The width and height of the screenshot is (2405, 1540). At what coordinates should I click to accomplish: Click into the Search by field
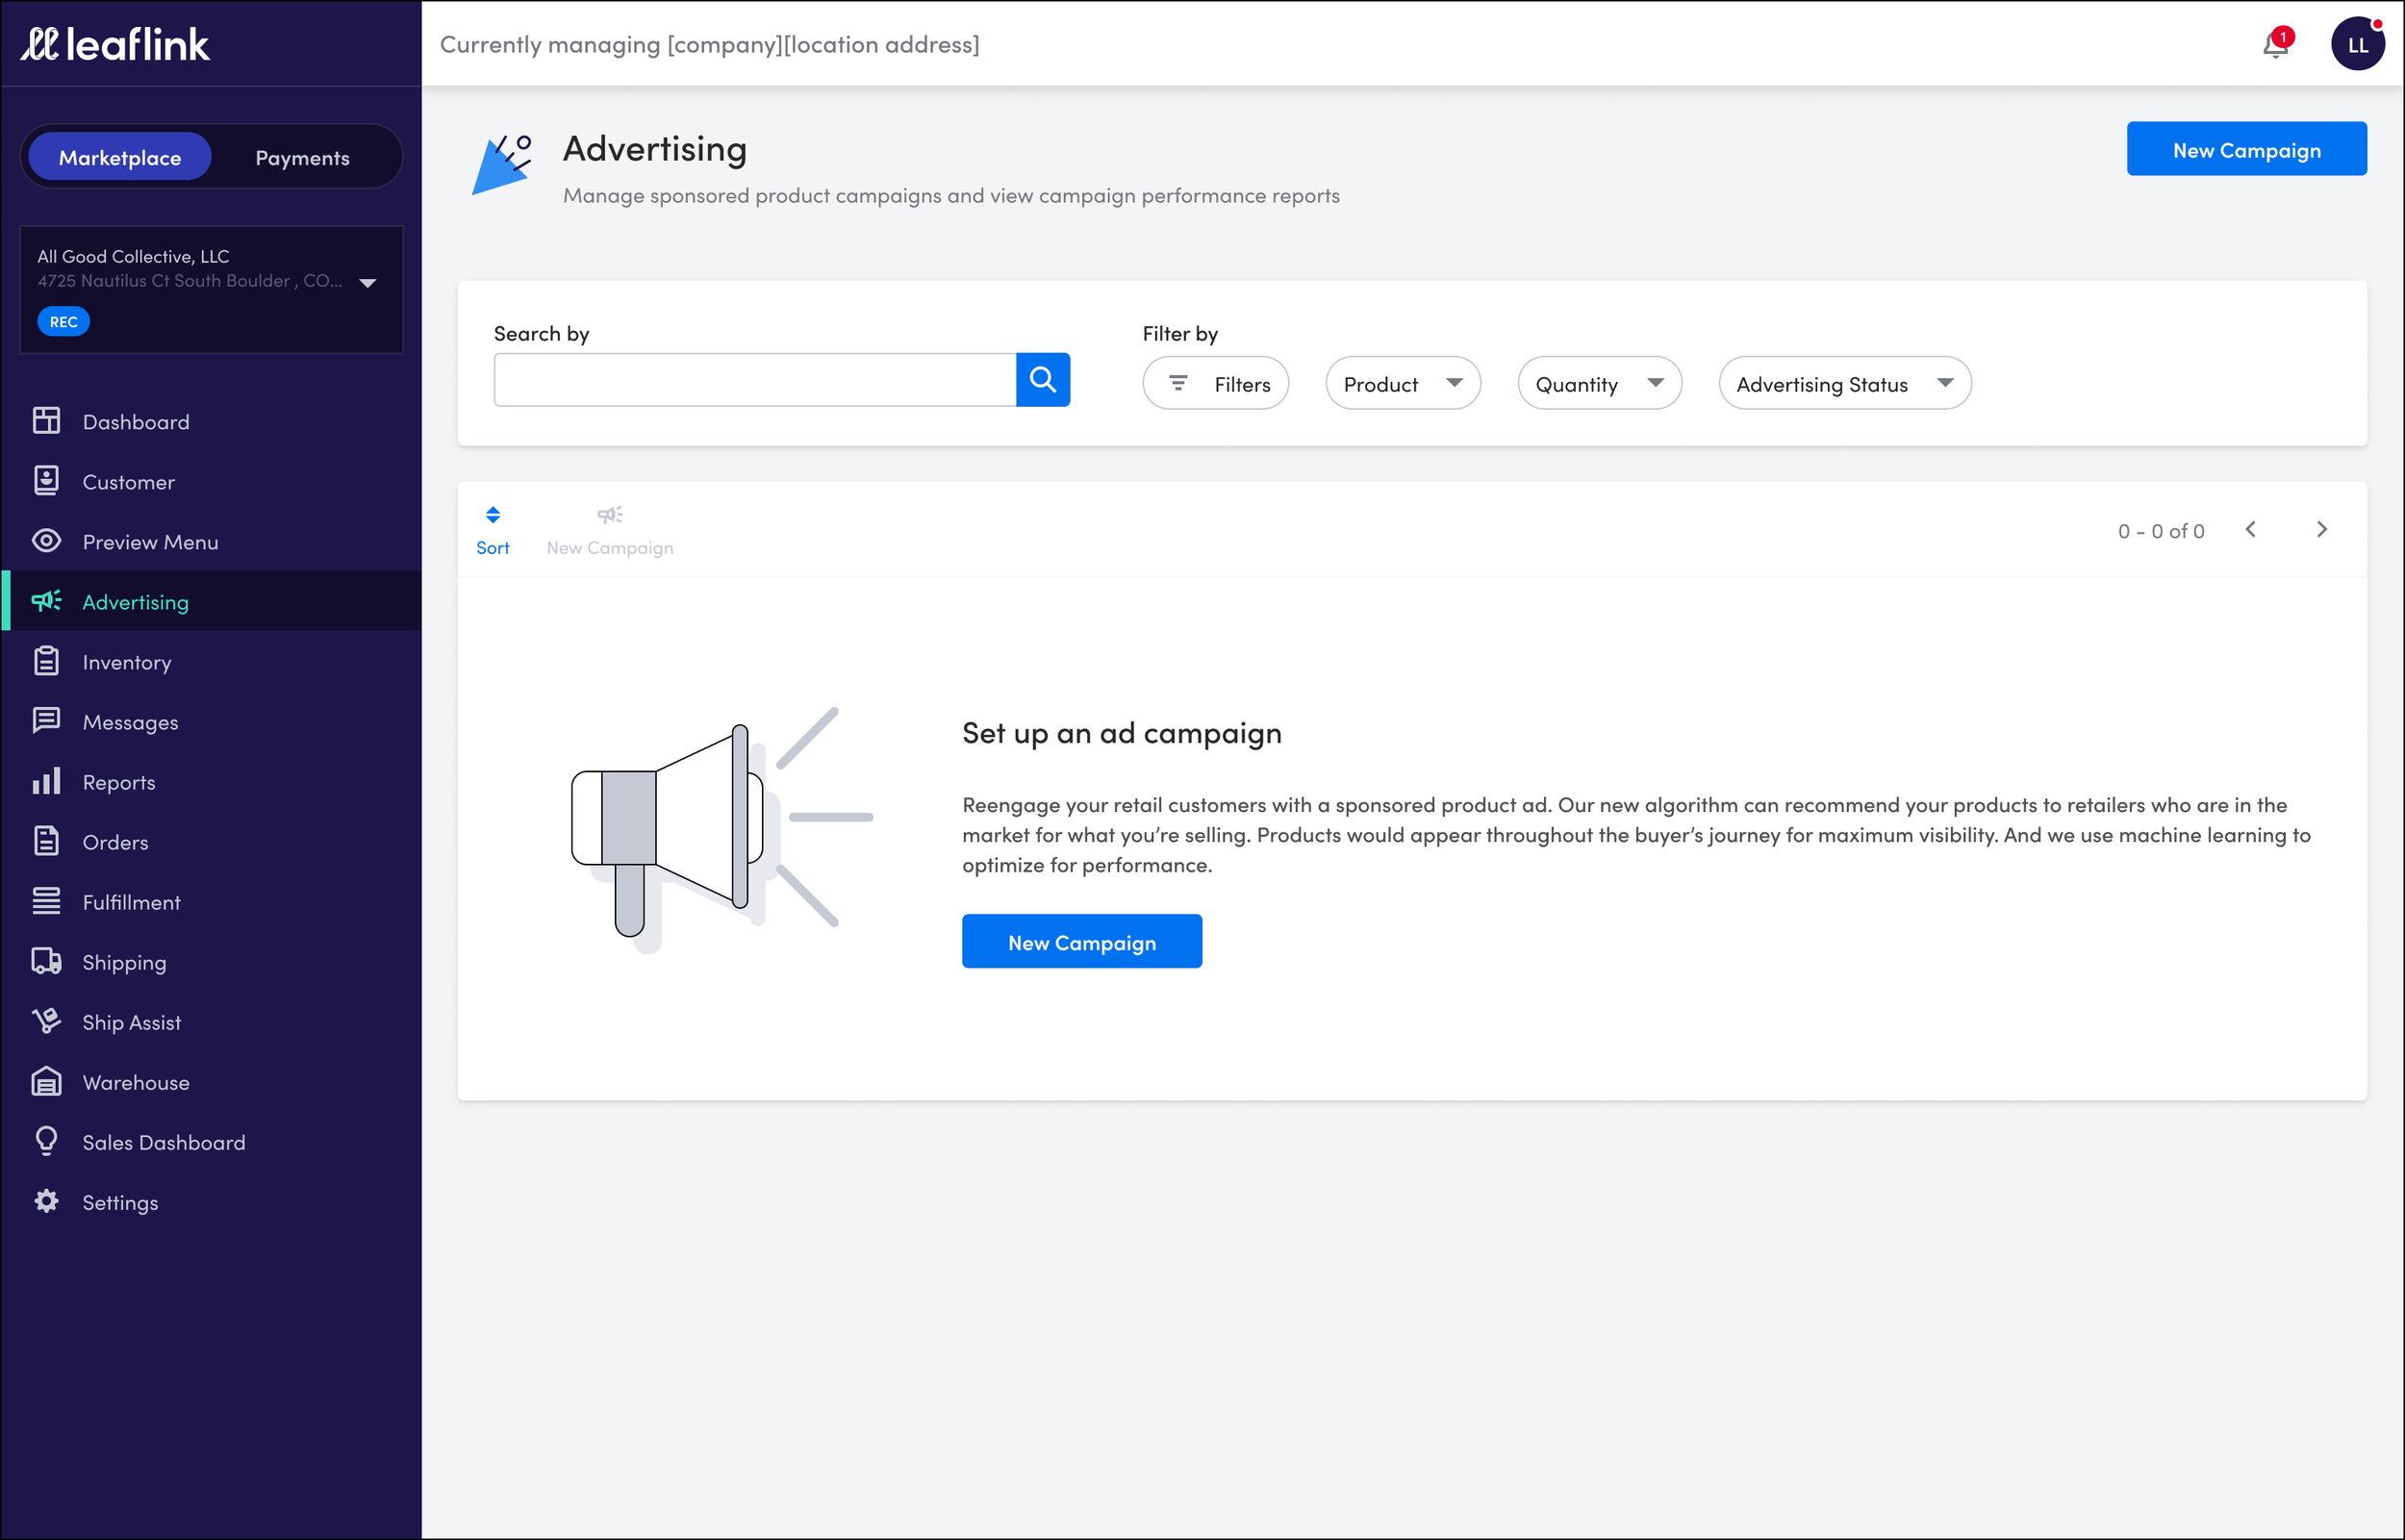coord(754,380)
